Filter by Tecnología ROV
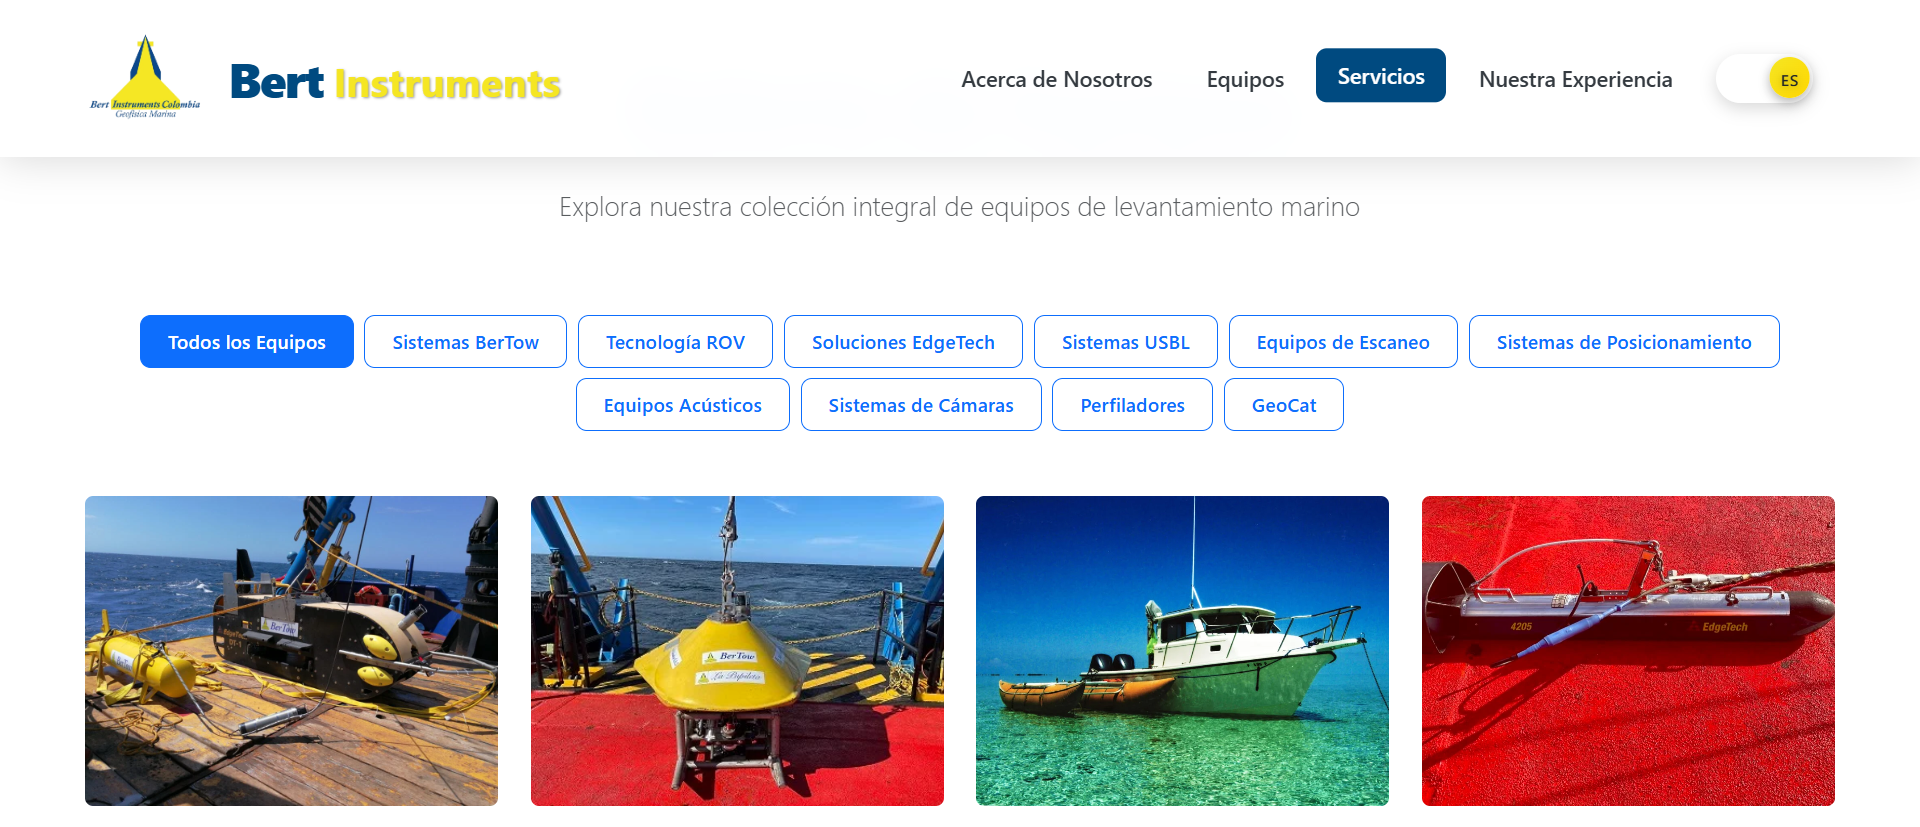The image size is (1920, 827). 675,342
